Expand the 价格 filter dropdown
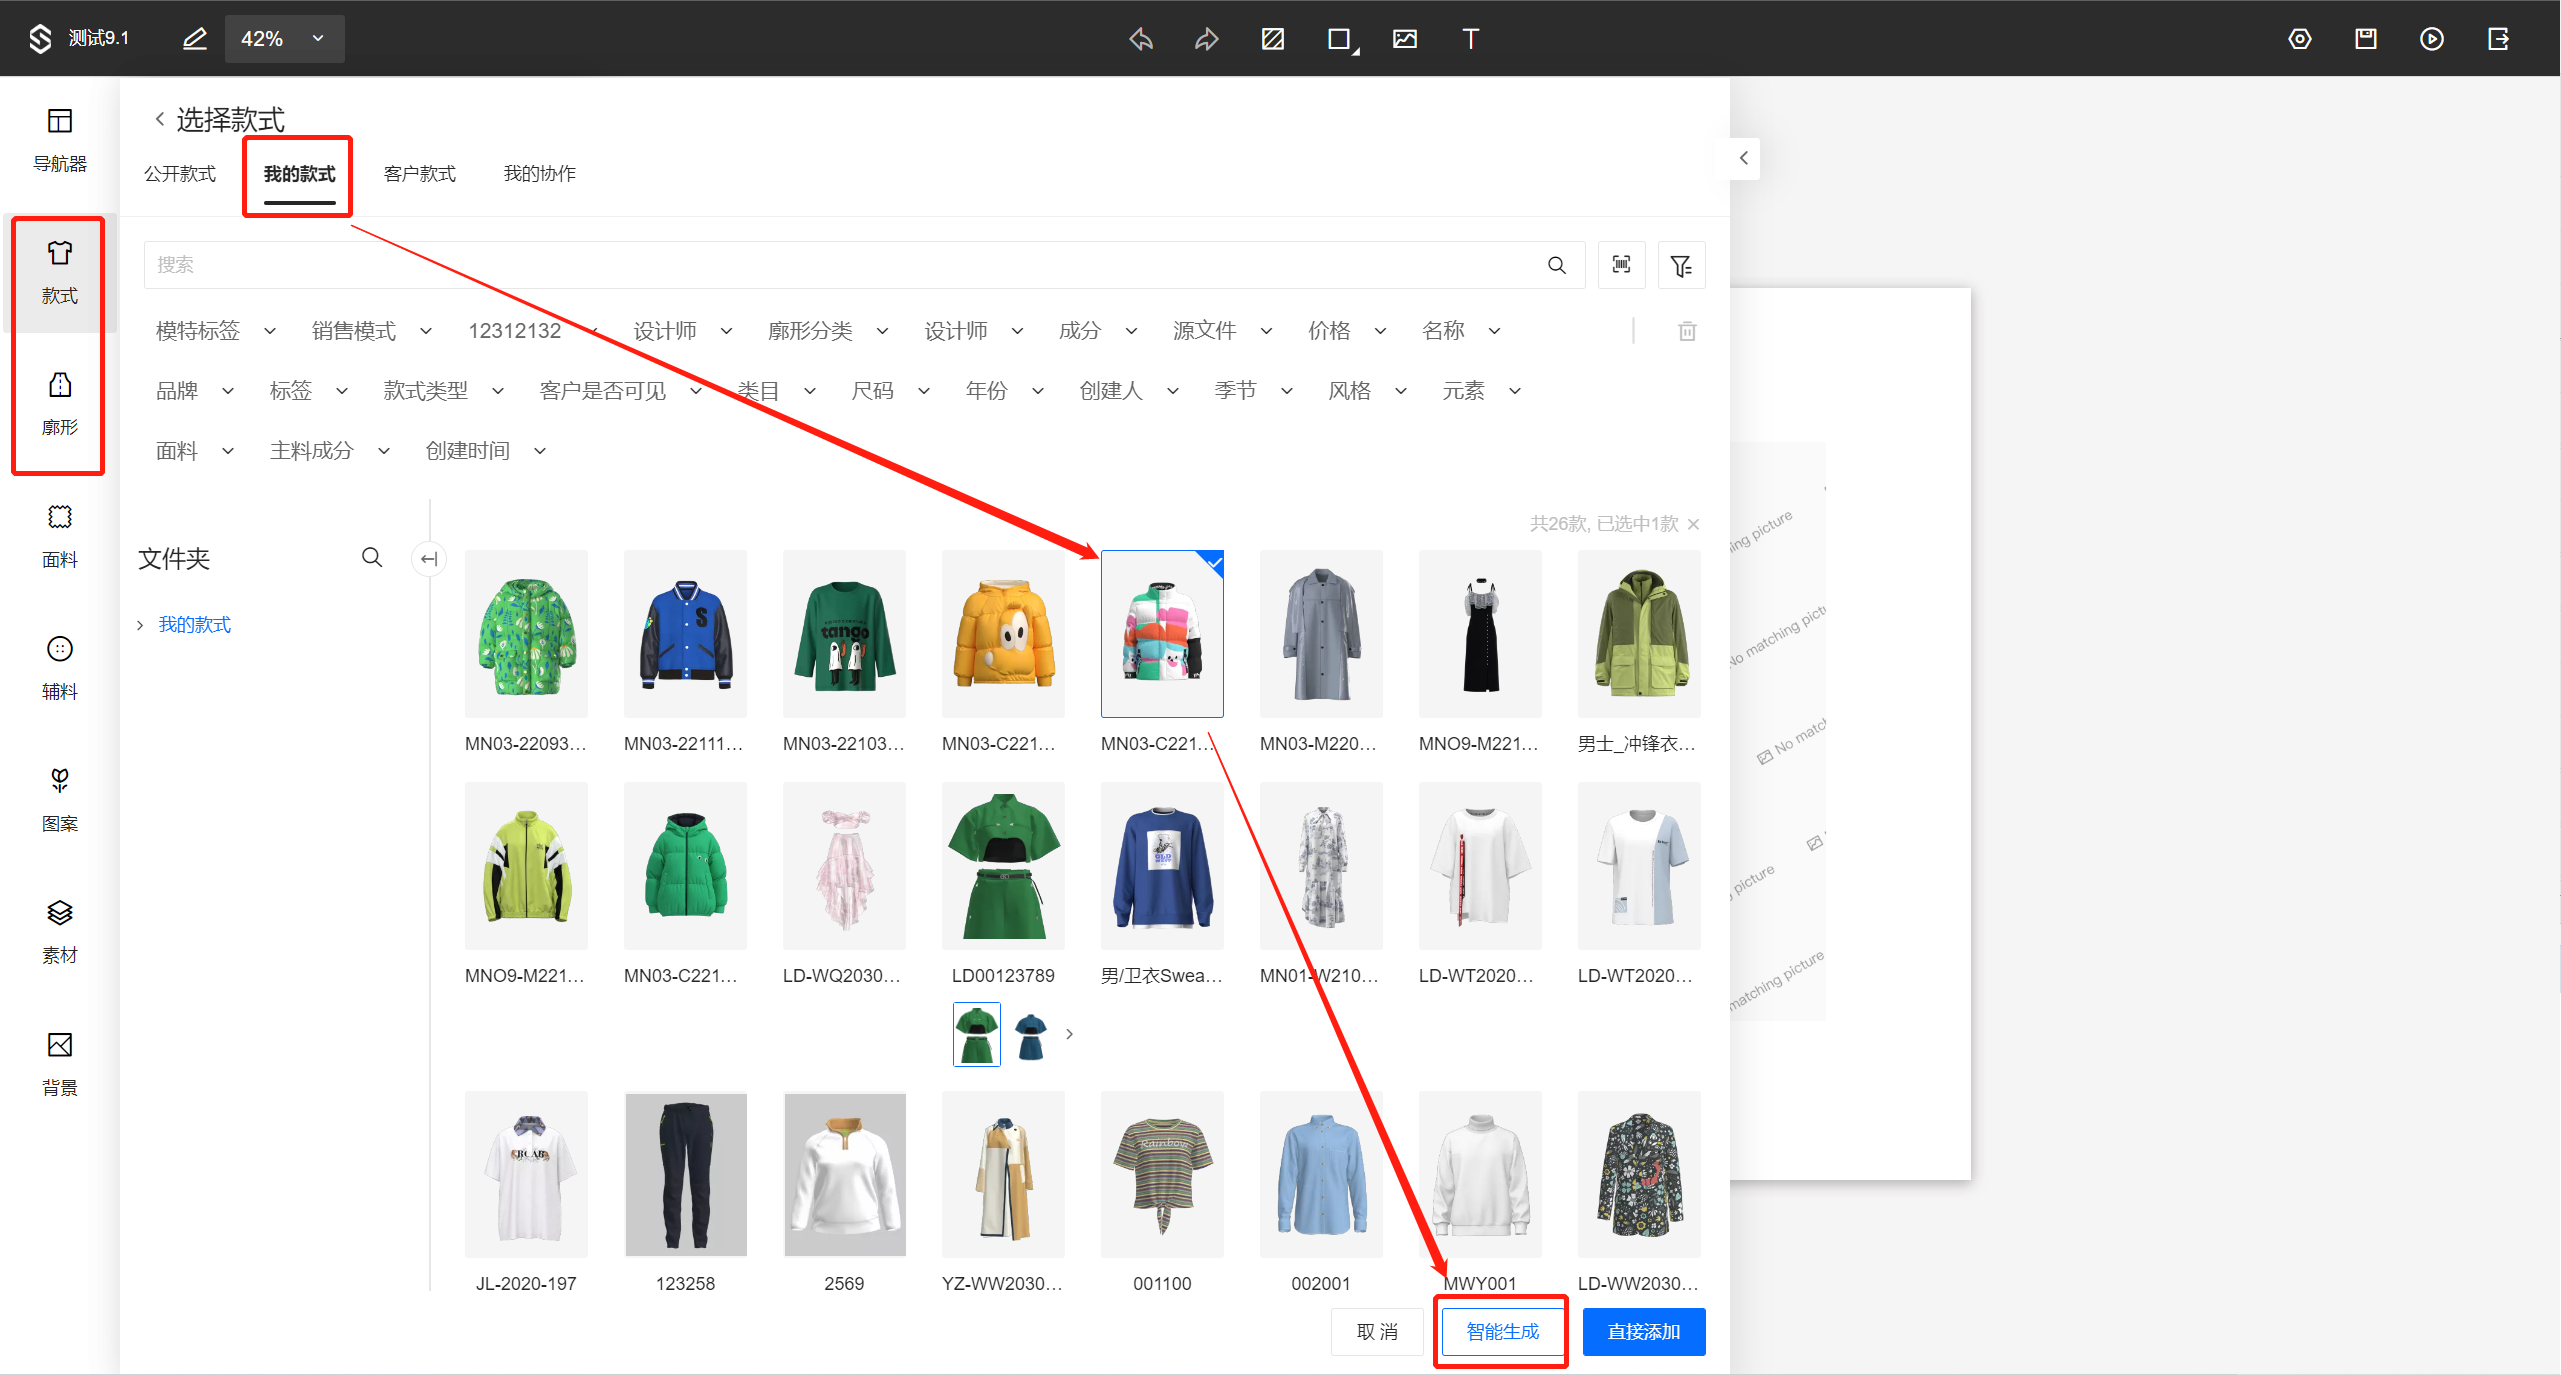The image size is (2561, 1375). [1347, 331]
